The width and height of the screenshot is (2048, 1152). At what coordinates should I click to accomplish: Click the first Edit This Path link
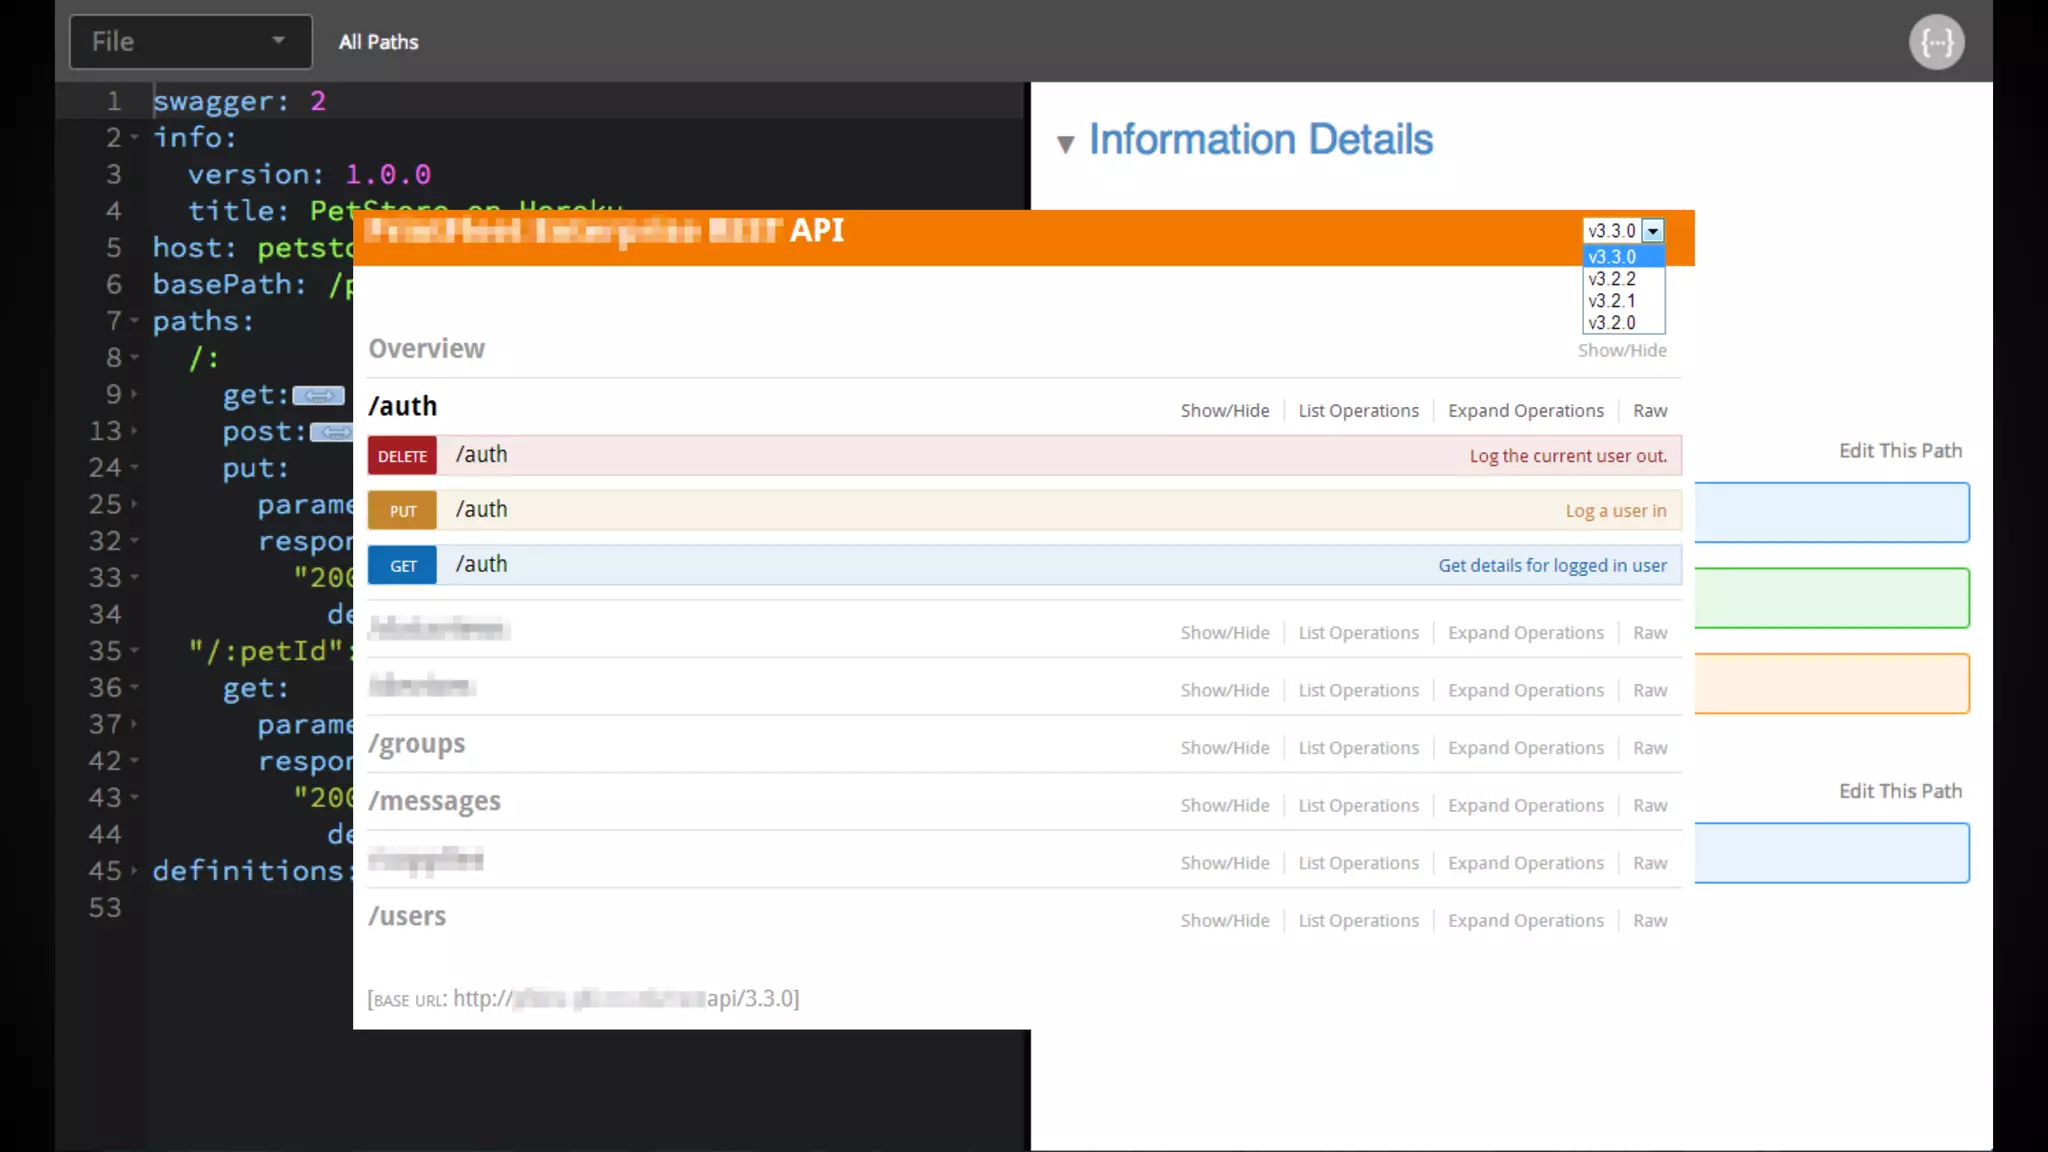coord(1899,451)
